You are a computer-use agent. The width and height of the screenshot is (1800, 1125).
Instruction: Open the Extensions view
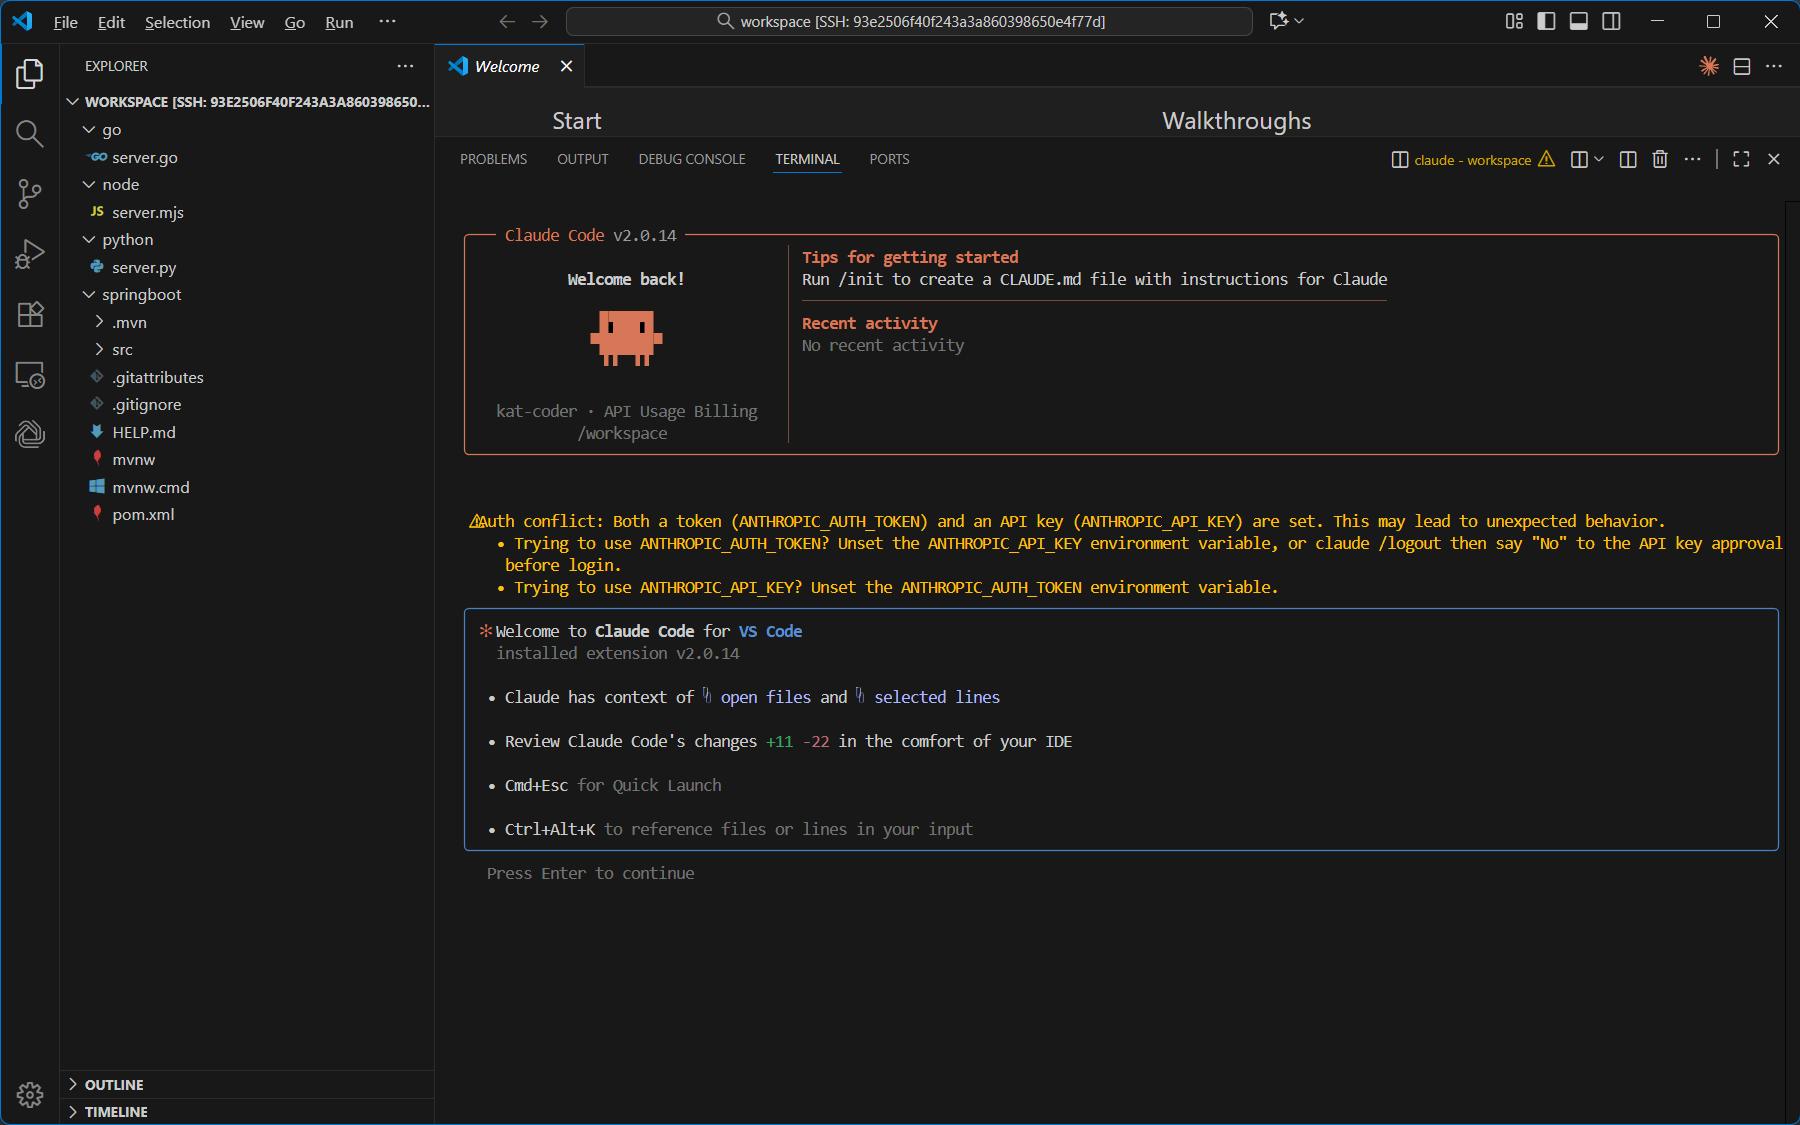(x=30, y=314)
